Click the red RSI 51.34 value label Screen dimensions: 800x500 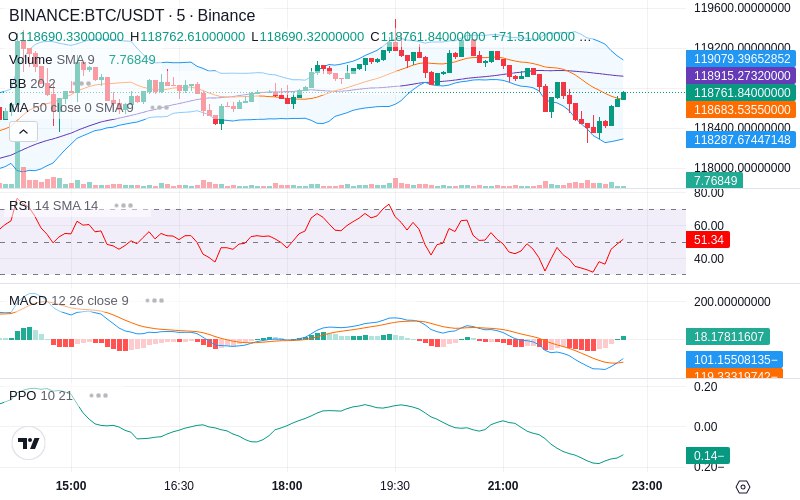click(708, 239)
